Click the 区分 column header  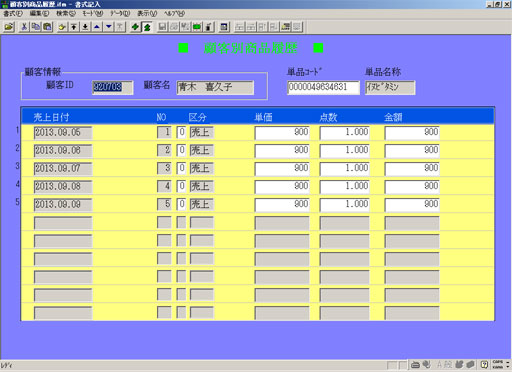tap(198, 117)
